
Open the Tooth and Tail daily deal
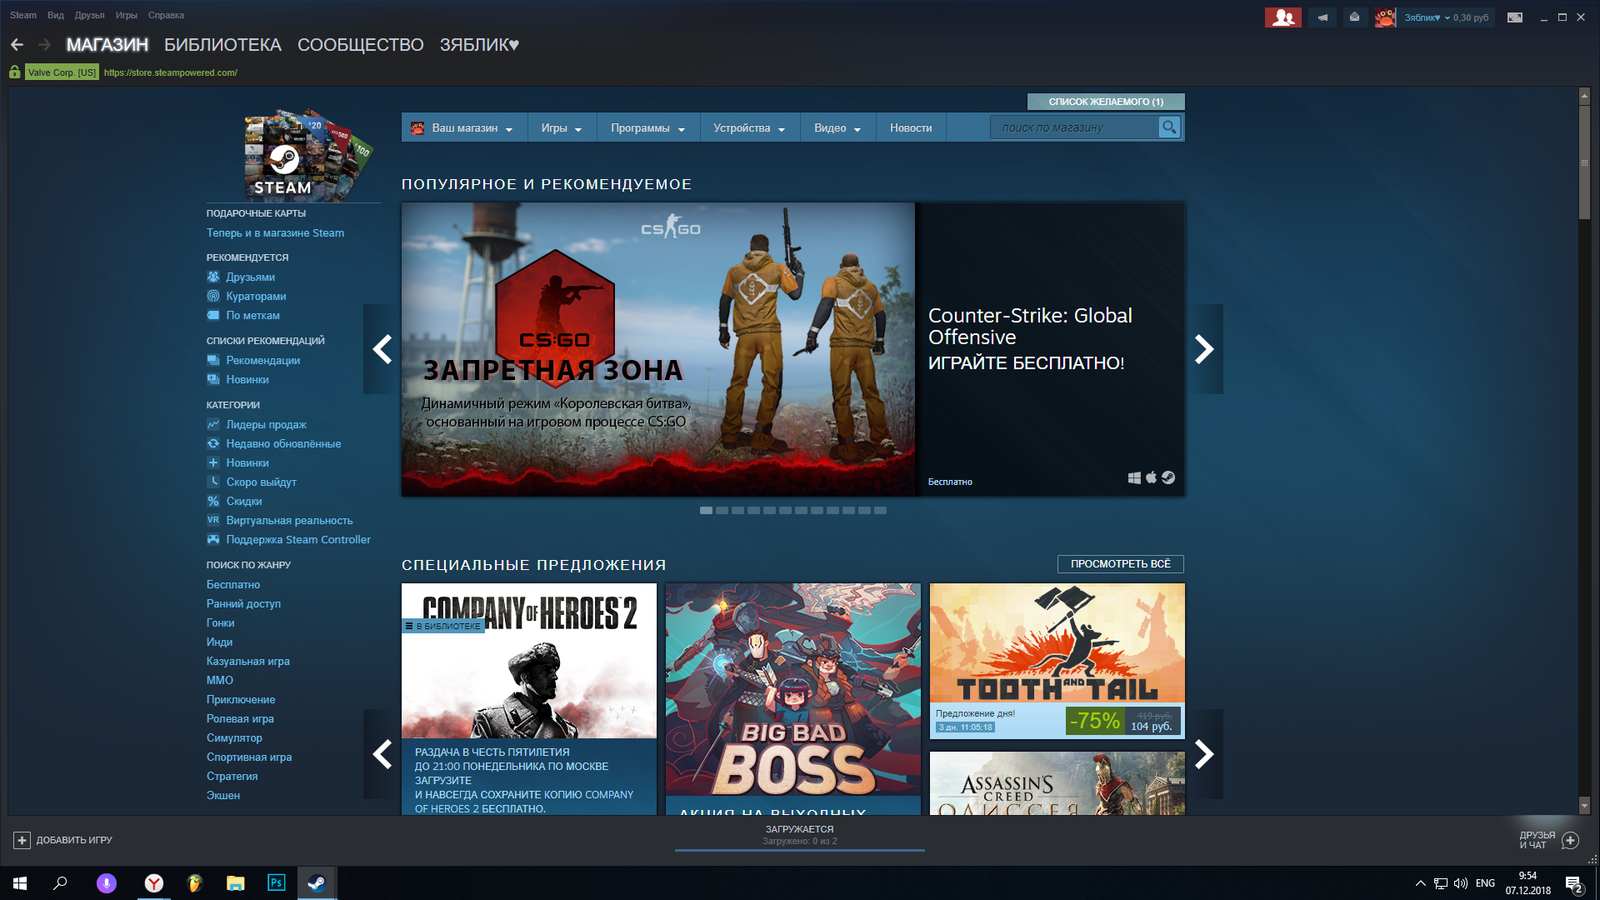click(1057, 661)
